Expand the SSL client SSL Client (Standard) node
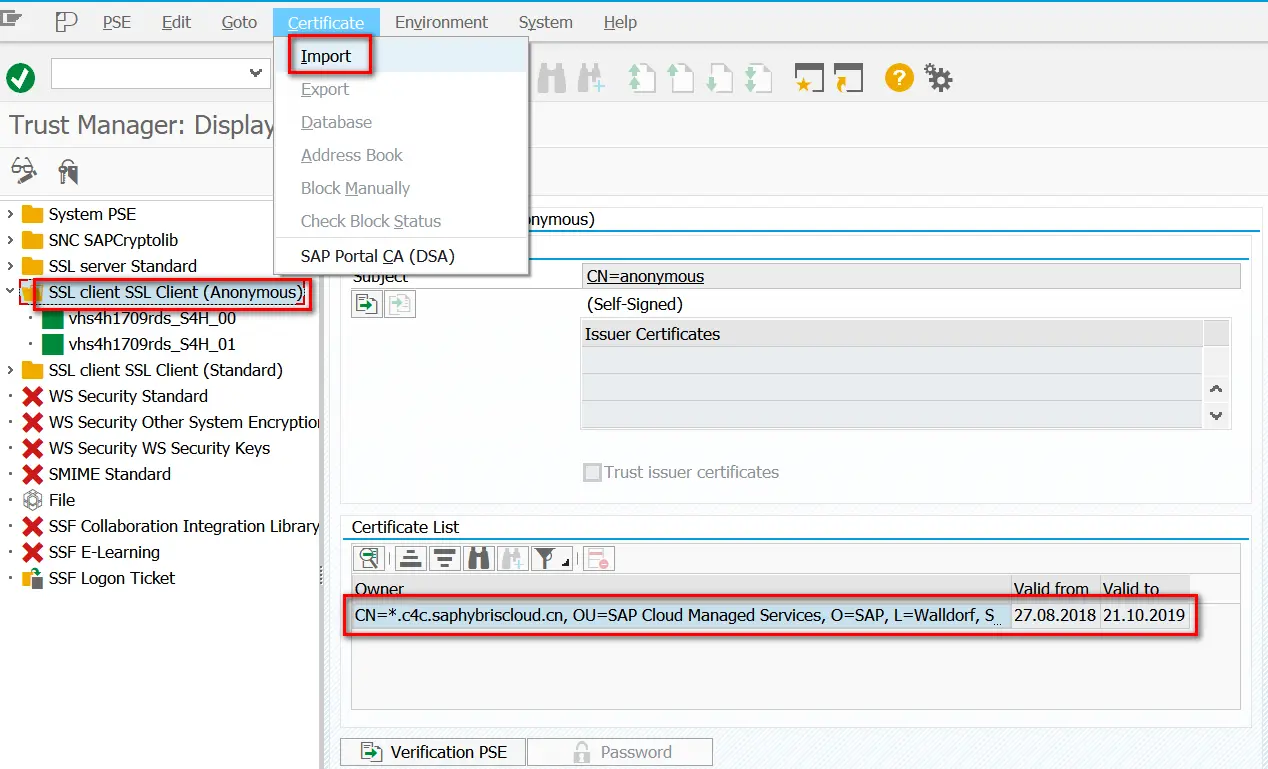 click(x=10, y=370)
